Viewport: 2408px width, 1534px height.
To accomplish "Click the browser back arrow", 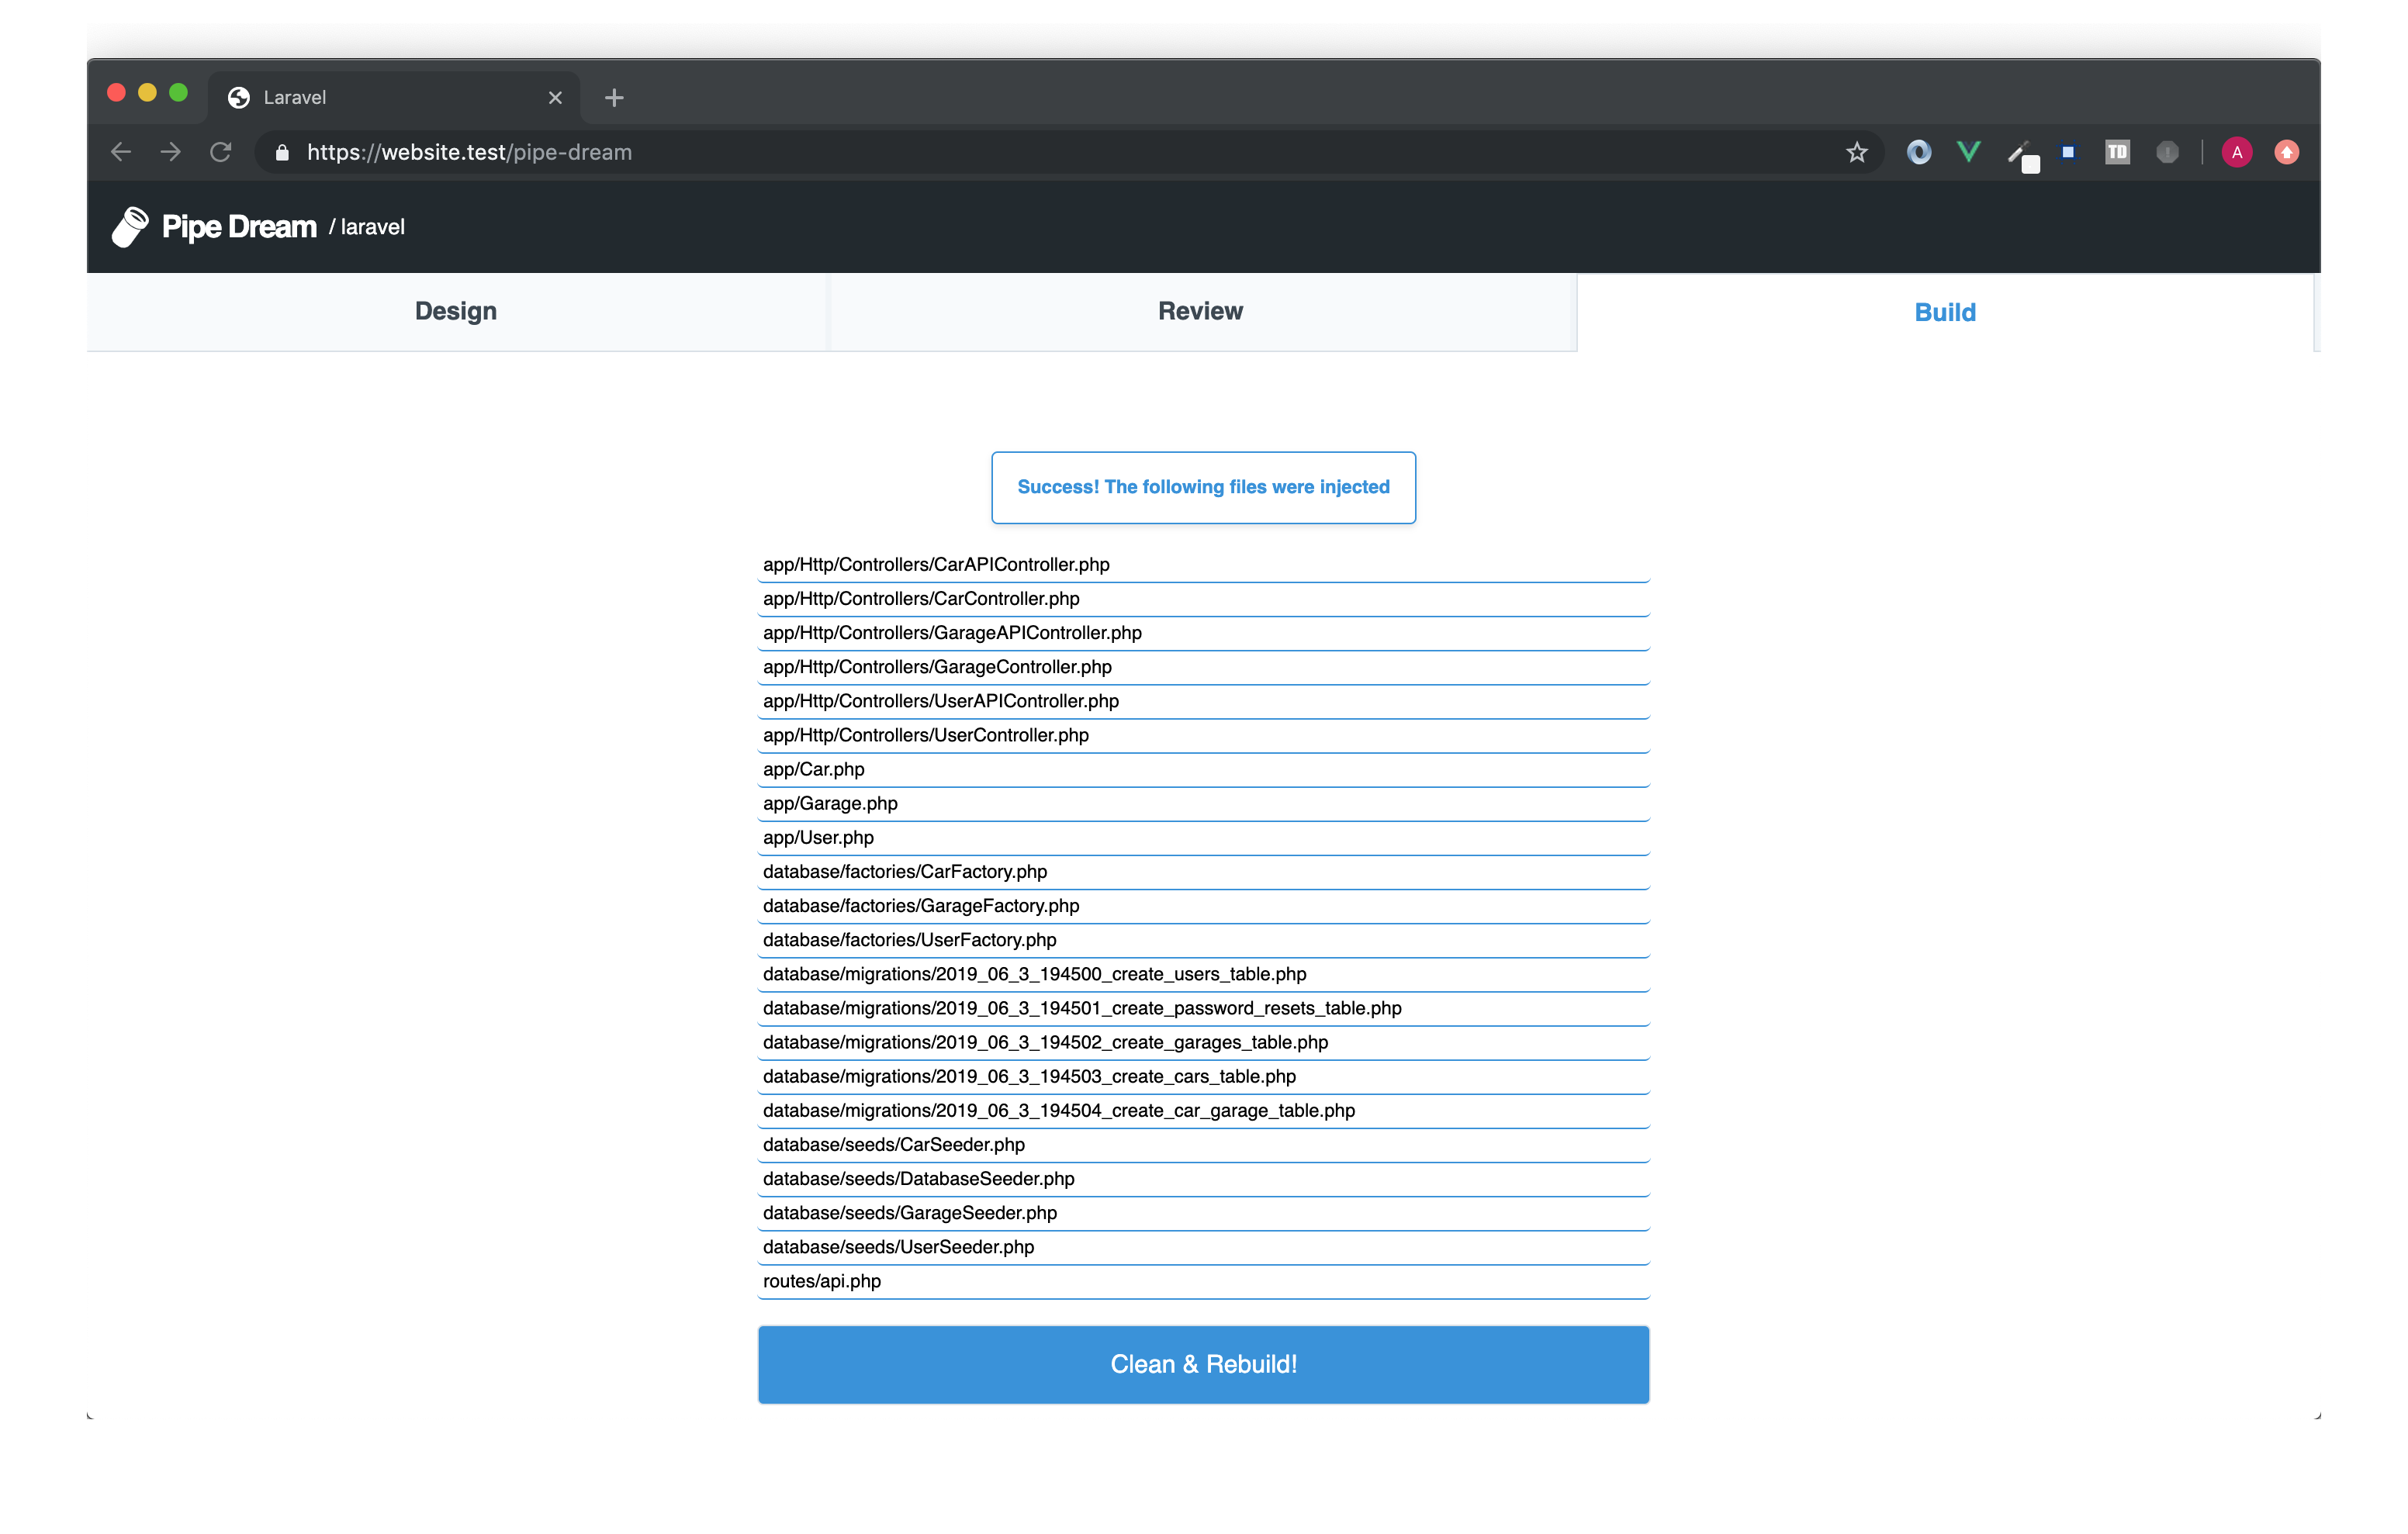I will [x=121, y=152].
